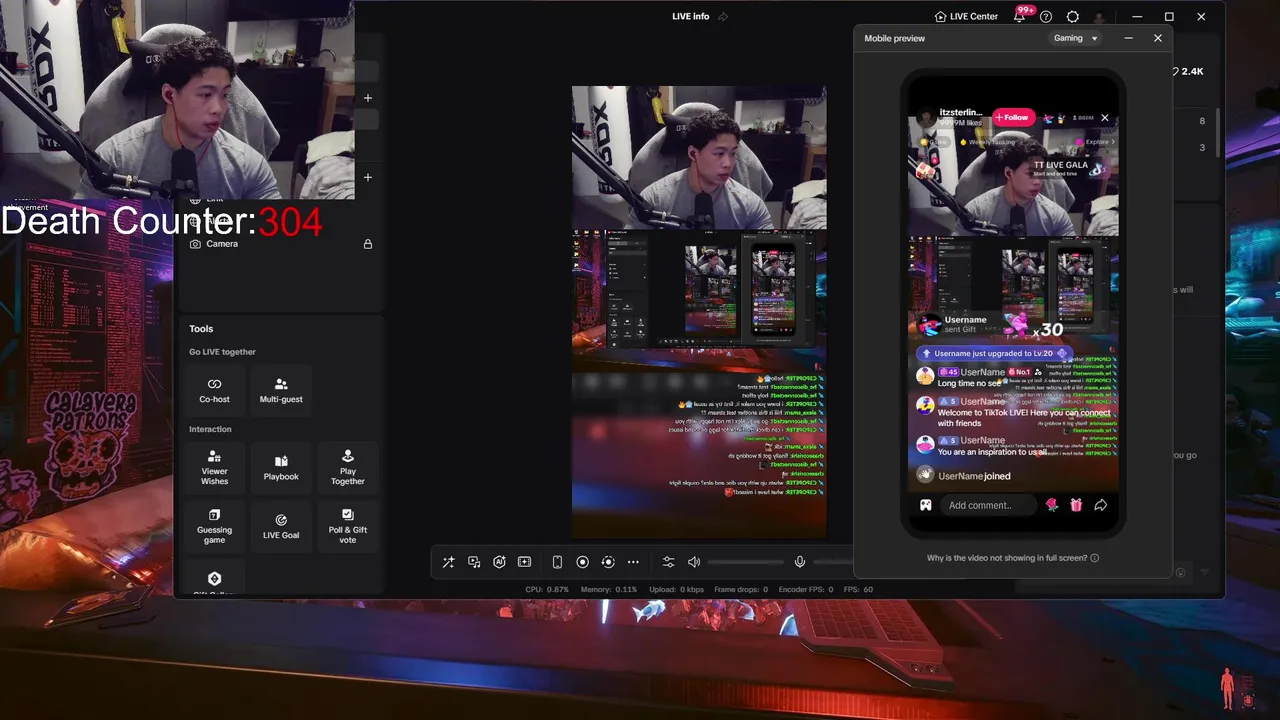Click 'Username just upgraded to Lv.20' banner
This screenshot has height=720, width=1280.
[994, 353]
